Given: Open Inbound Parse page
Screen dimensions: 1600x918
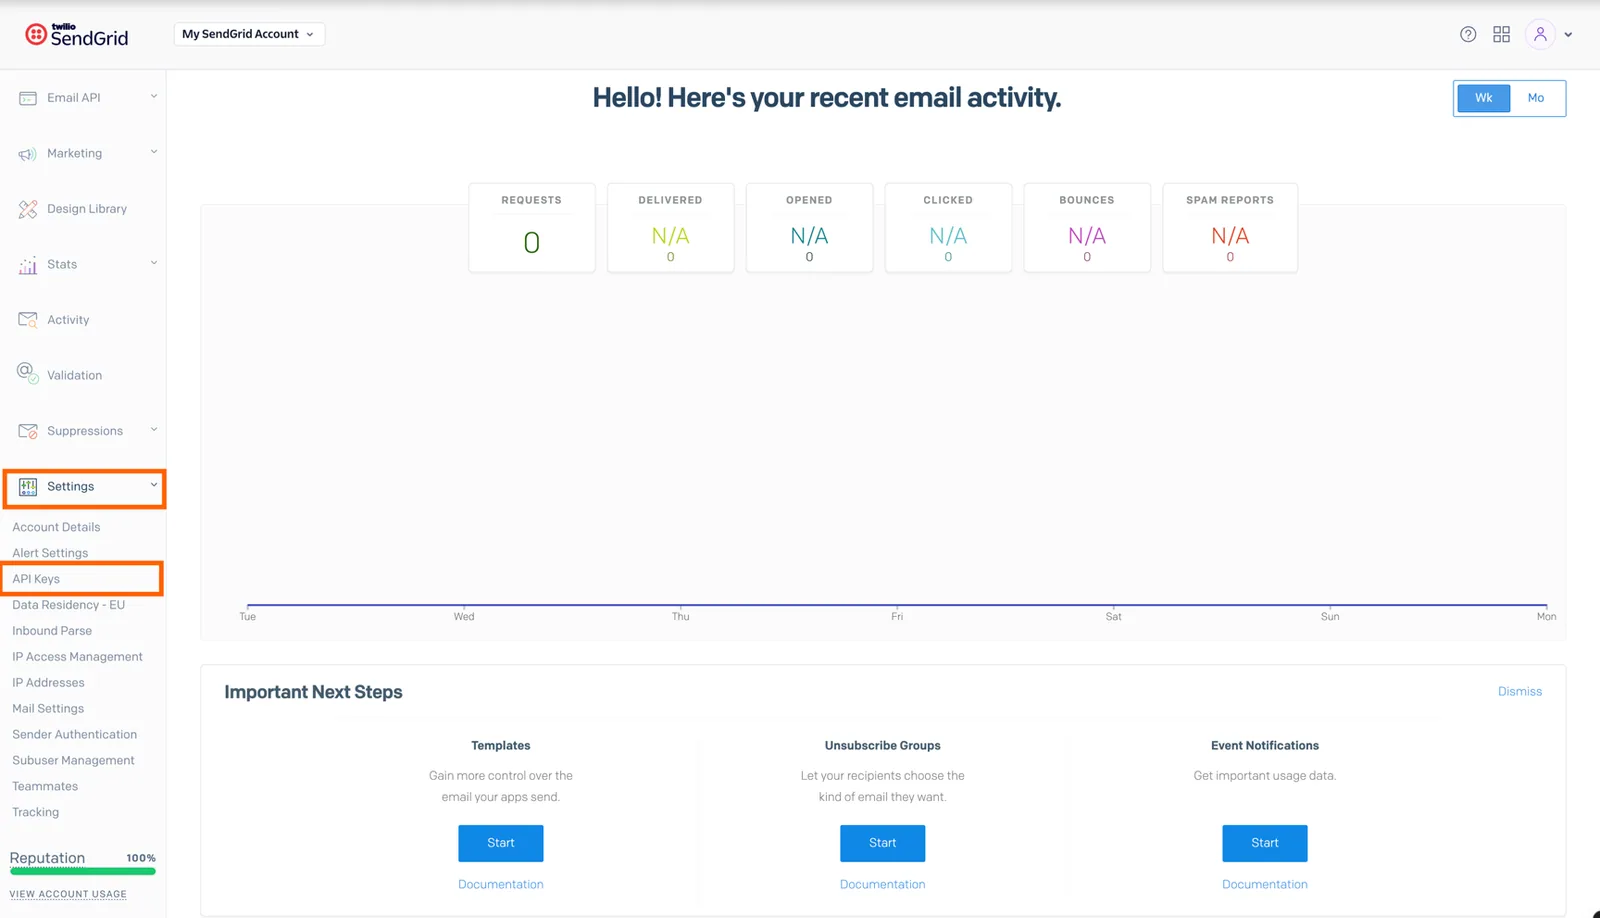Looking at the screenshot, I should 52,631.
